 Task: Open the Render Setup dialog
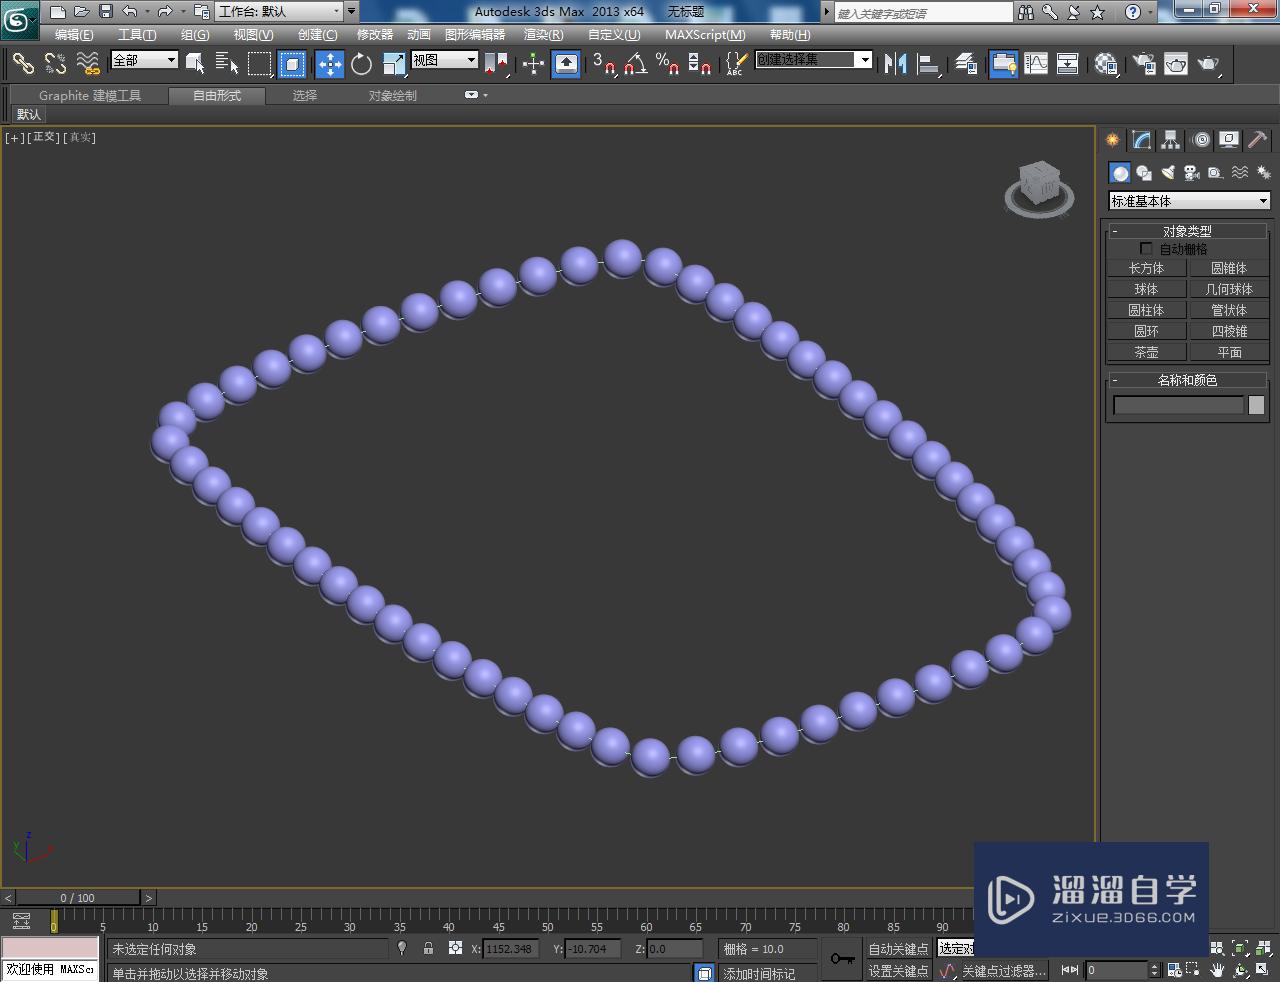[1143, 64]
